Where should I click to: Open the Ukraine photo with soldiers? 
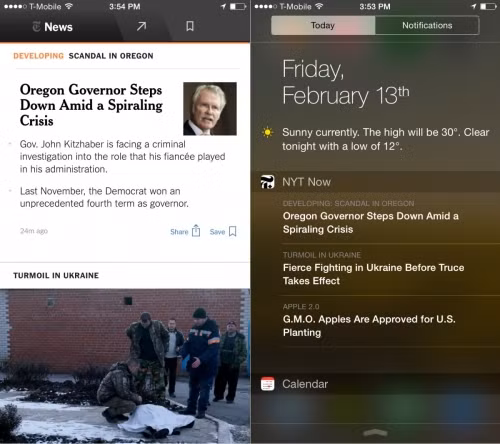(x=125, y=366)
